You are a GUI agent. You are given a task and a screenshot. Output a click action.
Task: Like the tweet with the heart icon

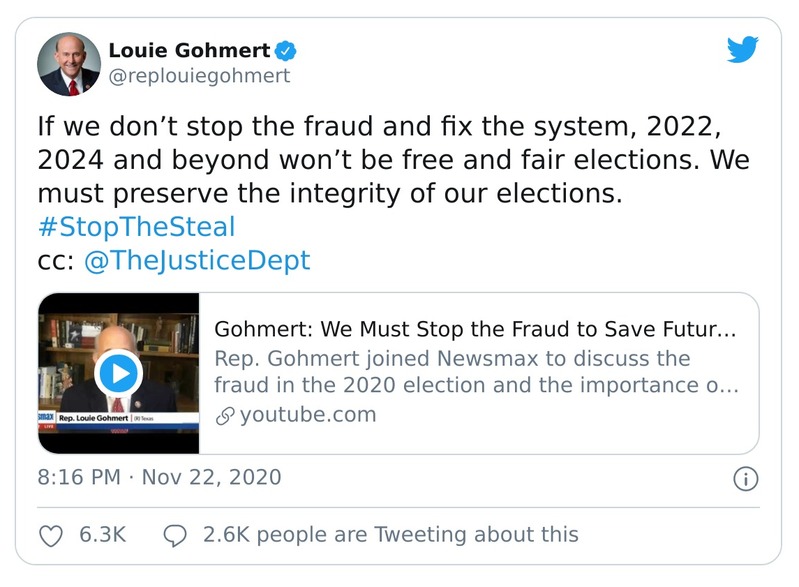coord(50,535)
